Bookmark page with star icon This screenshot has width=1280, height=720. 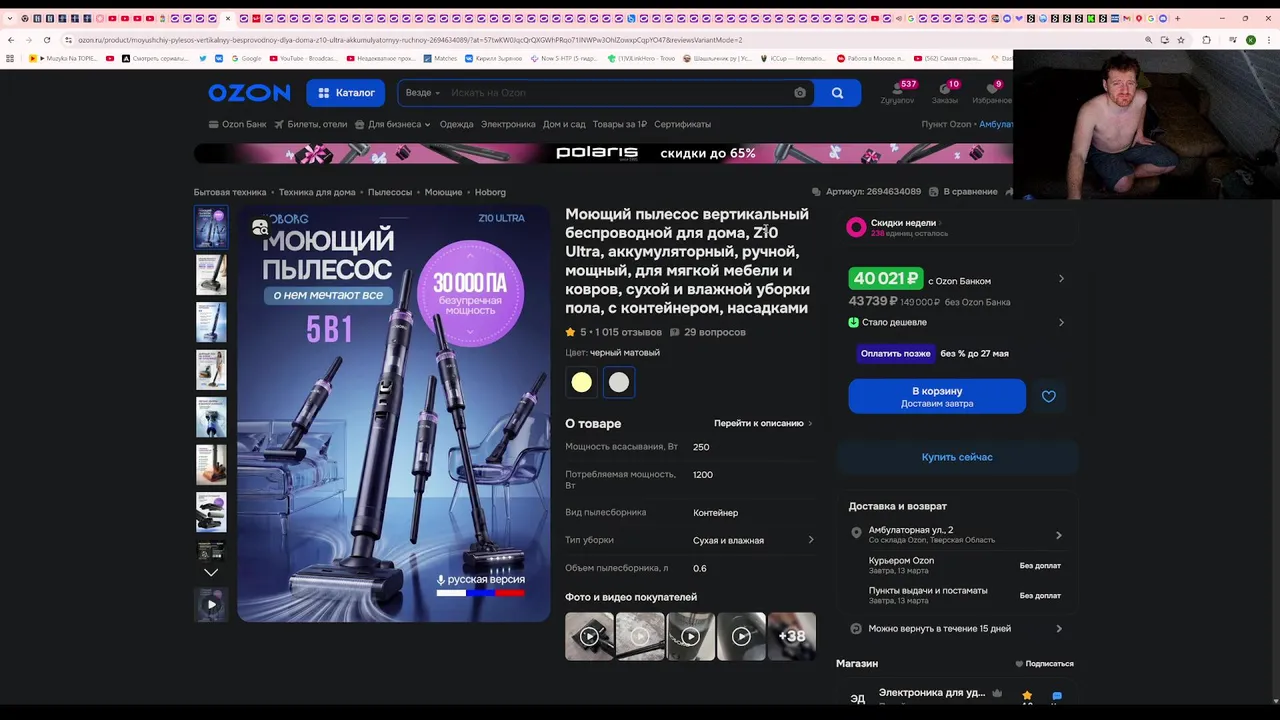coord(1181,40)
